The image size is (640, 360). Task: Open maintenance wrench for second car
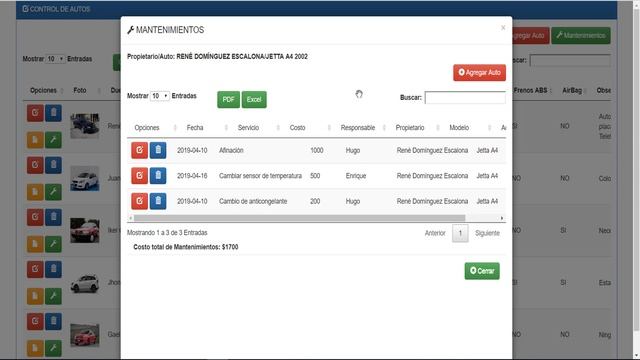pos(53,192)
